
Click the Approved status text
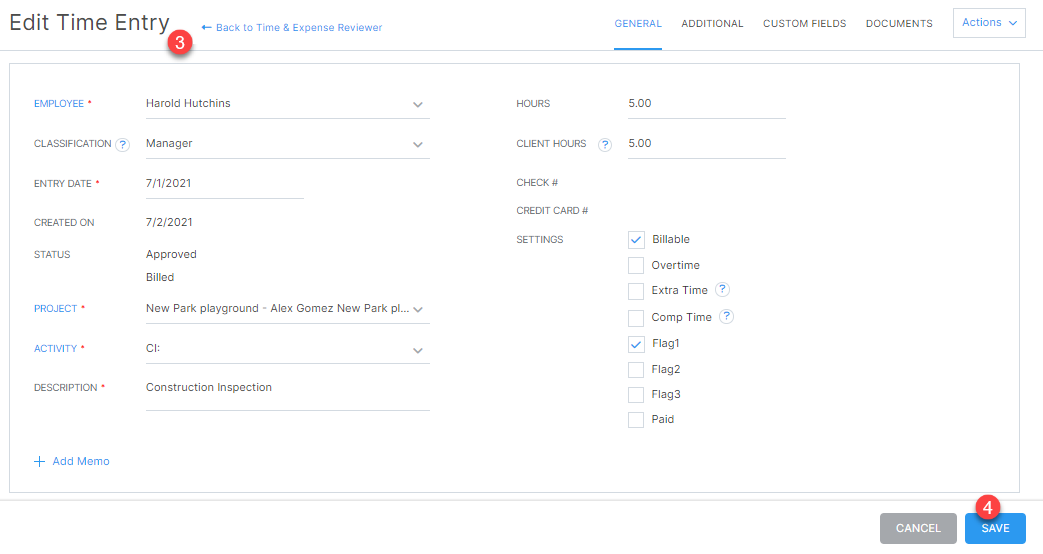point(171,254)
